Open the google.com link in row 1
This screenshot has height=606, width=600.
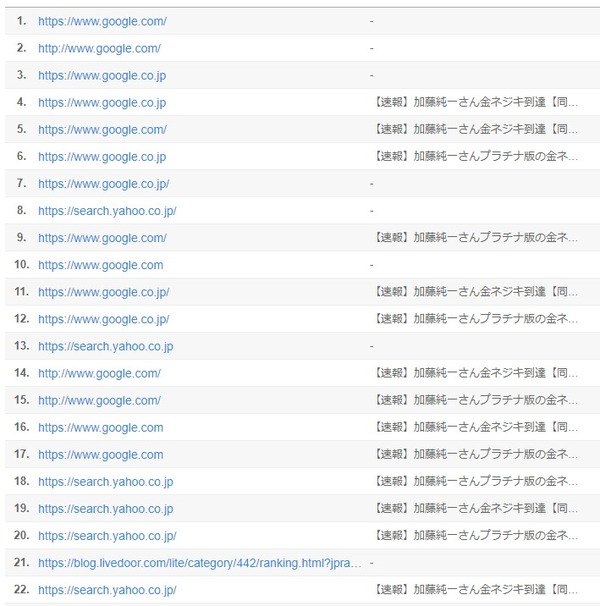[102, 21]
